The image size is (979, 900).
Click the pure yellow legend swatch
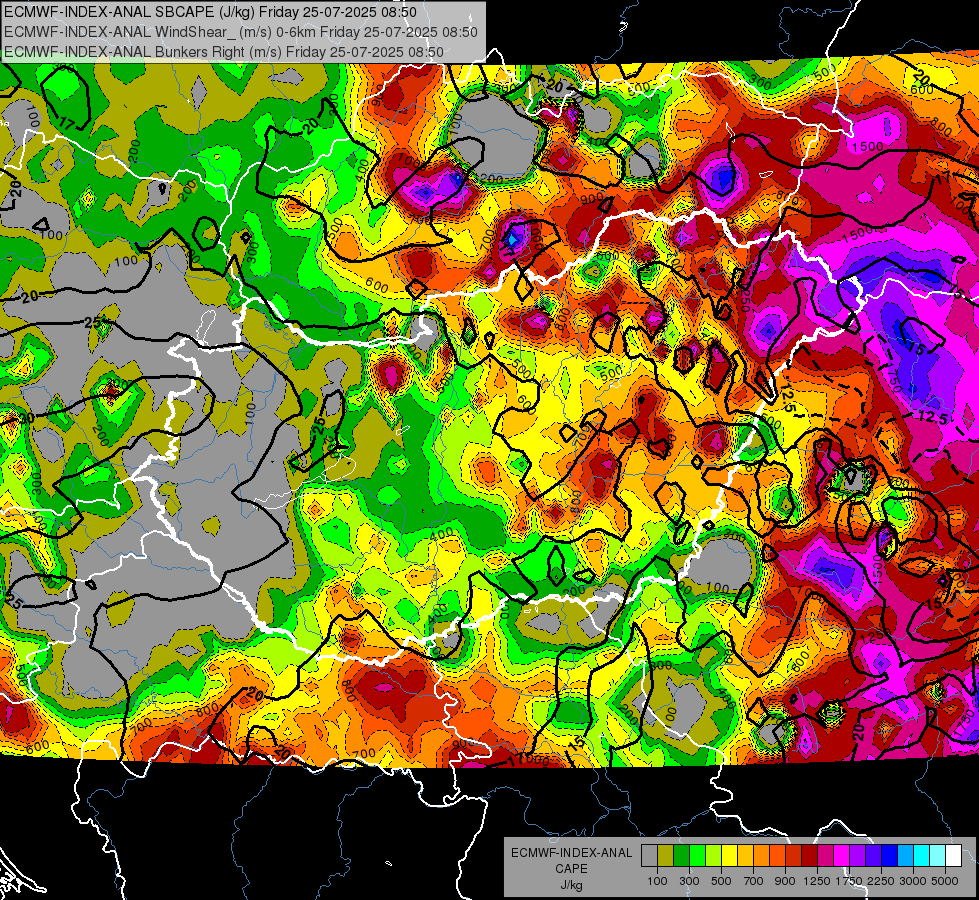tap(729, 855)
